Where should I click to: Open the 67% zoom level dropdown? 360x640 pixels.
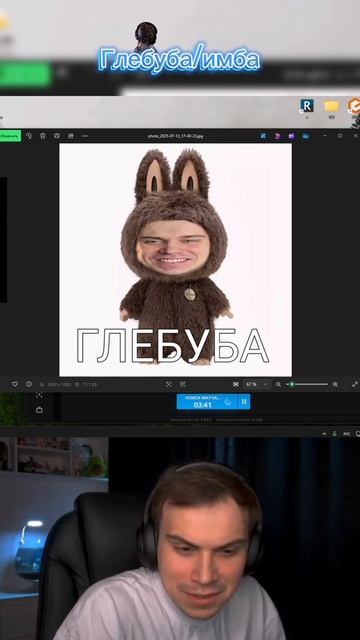(256, 384)
